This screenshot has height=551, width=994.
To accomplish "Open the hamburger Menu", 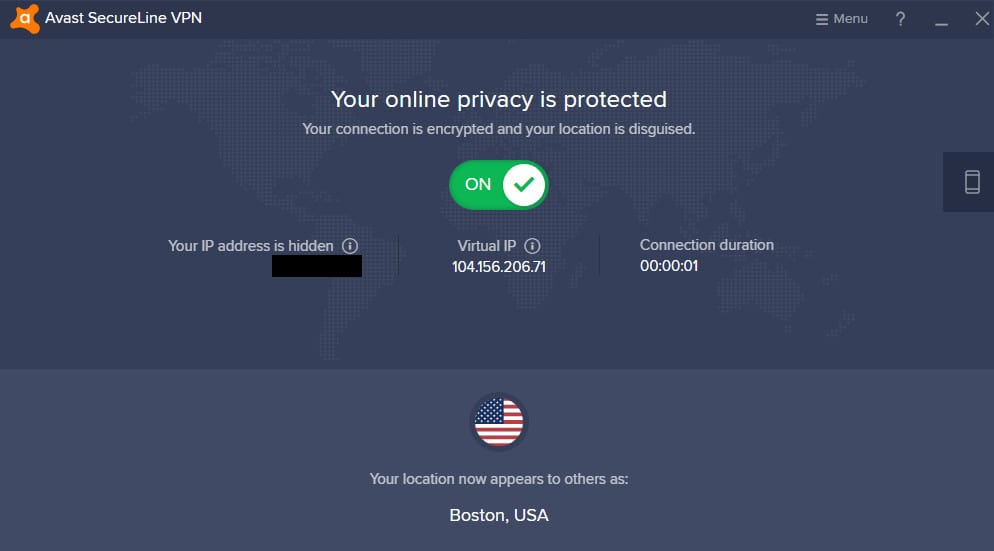I will tap(841, 19).
